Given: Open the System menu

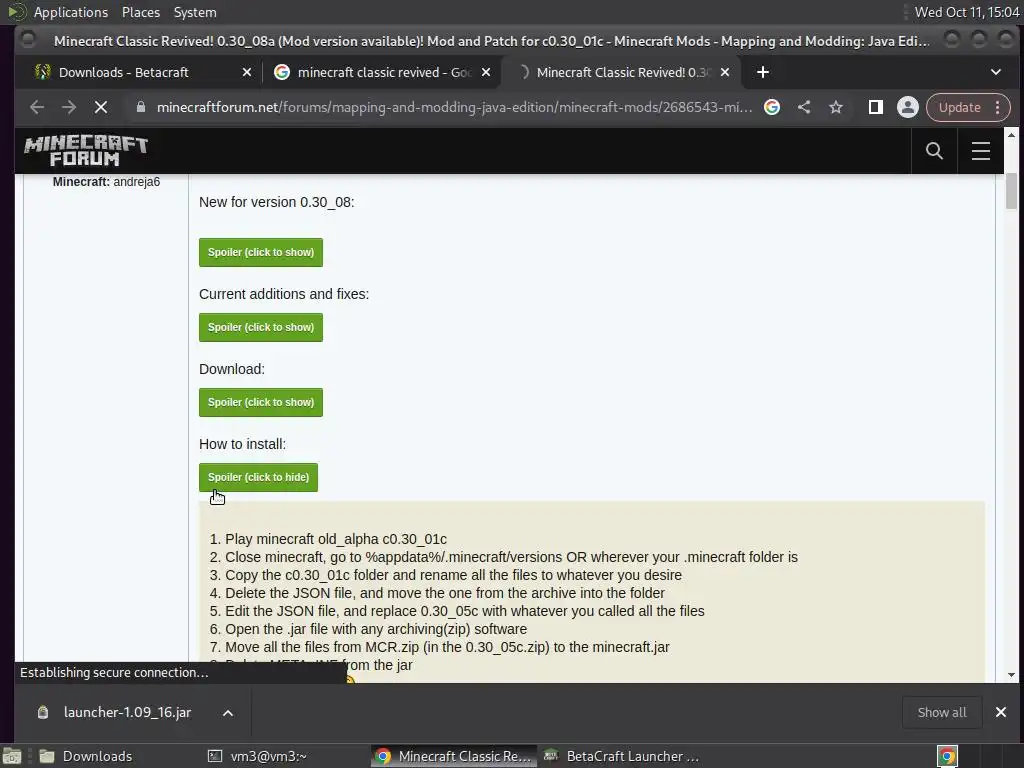Looking at the screenshot, I should click(x=195, y=12).
